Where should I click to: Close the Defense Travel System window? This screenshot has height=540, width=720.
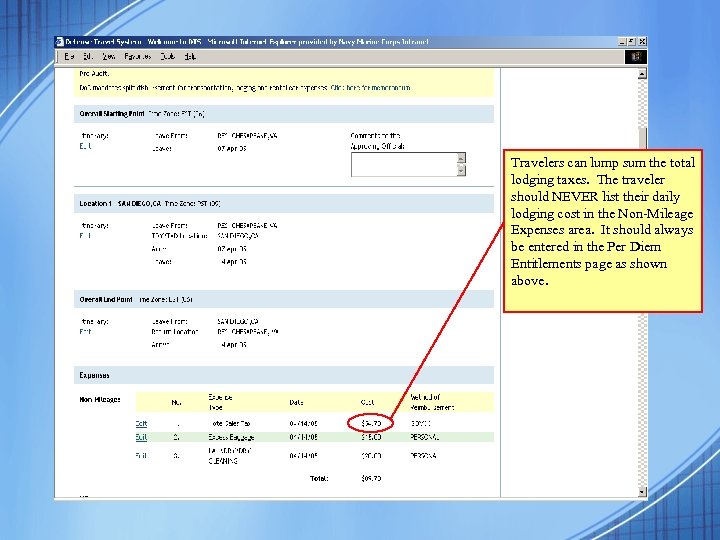coord(642,42)
